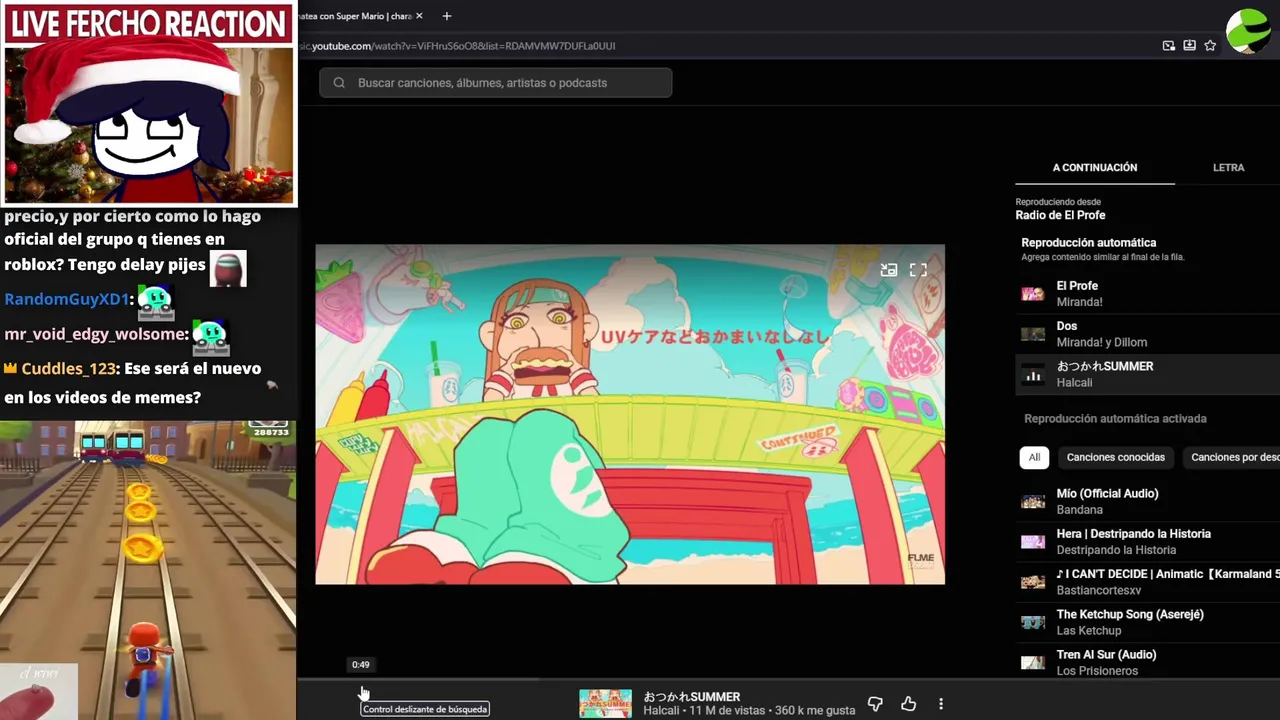Play Dos by Miranda! y Dillom
Viewport: 1280px width, 720px height.
pos(1148,334)
